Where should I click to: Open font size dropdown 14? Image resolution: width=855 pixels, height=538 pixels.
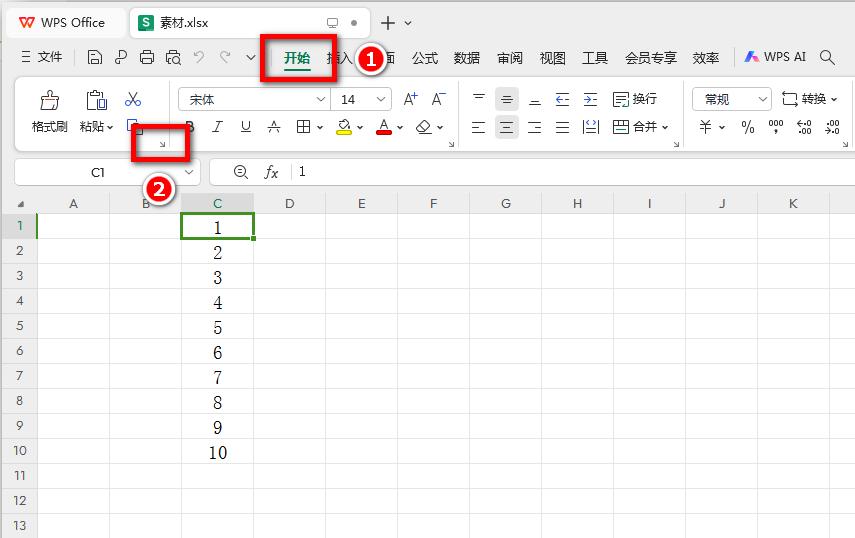pyautogui.click(x=381, y=99)
